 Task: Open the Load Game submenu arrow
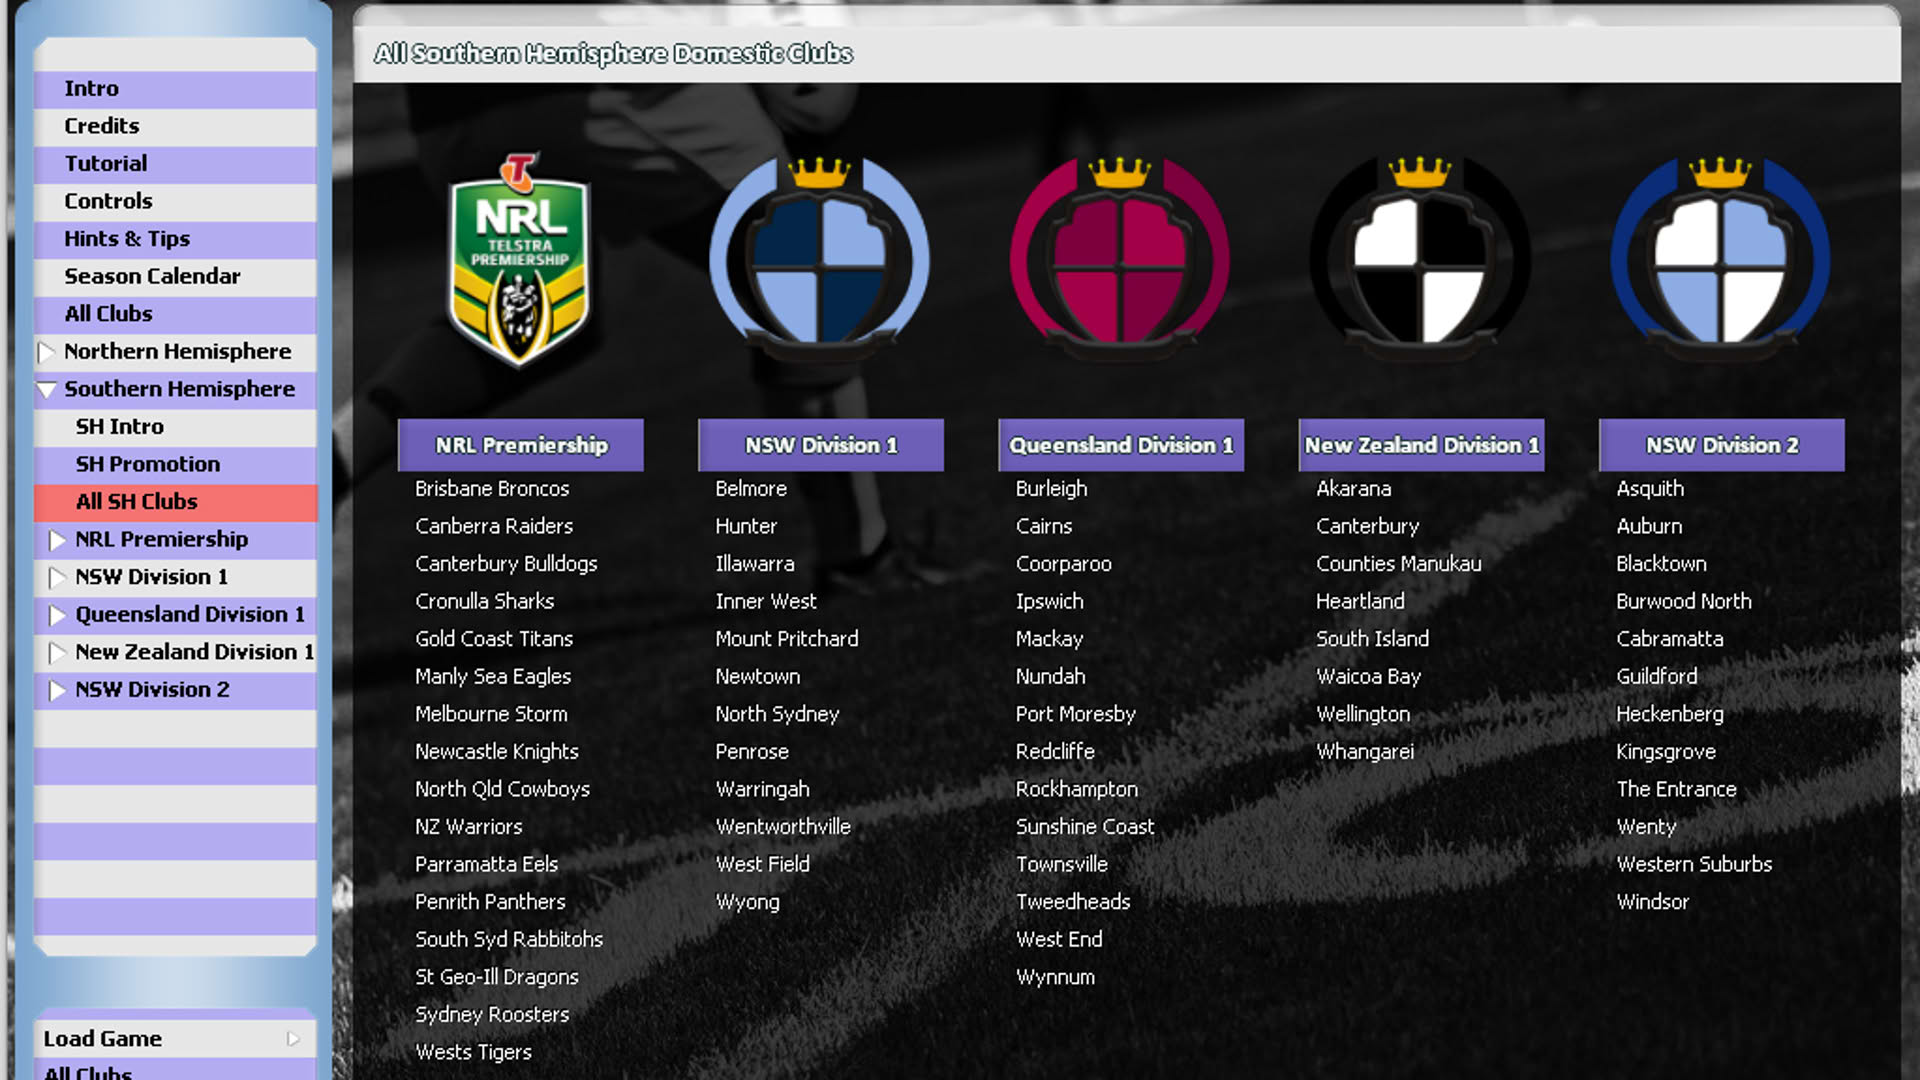click(293, 1039)
